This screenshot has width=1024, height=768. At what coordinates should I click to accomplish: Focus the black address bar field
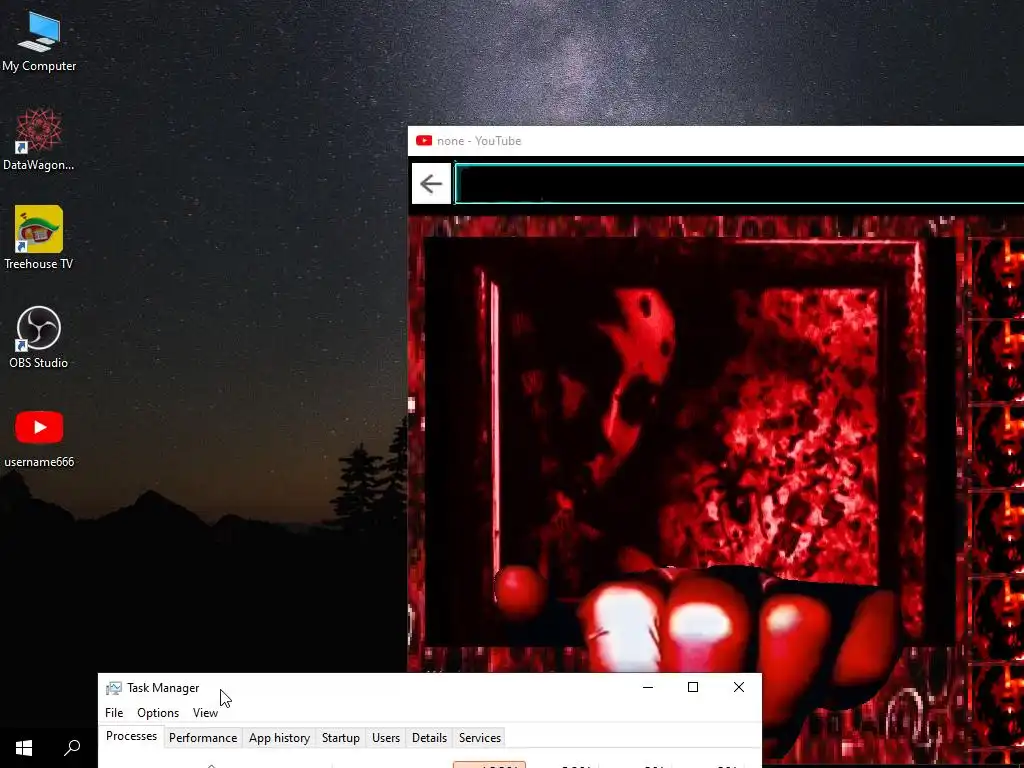[x=739, y=184]
